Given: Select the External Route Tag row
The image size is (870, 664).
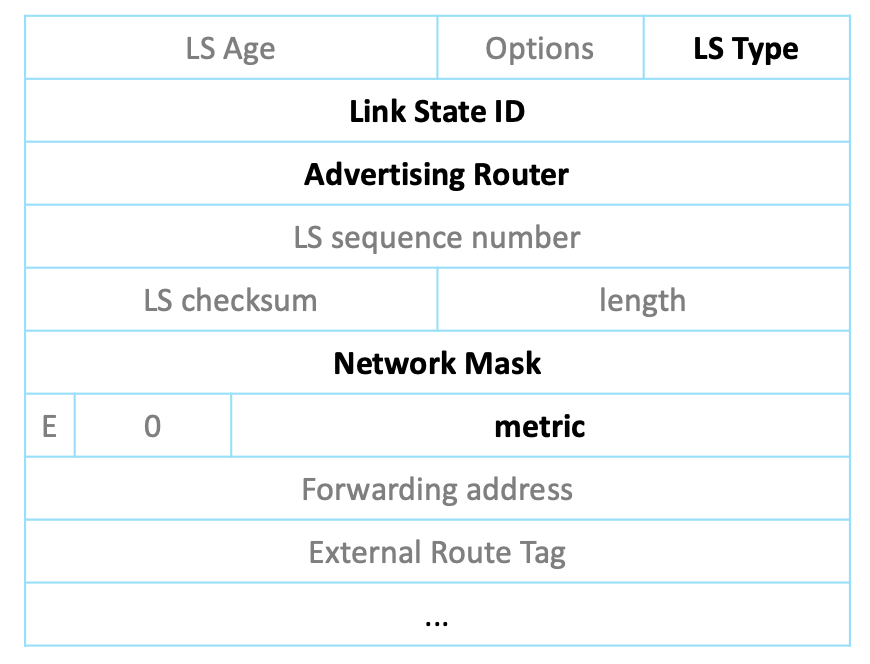Looking at the screenshot, I should click(437, 552).
